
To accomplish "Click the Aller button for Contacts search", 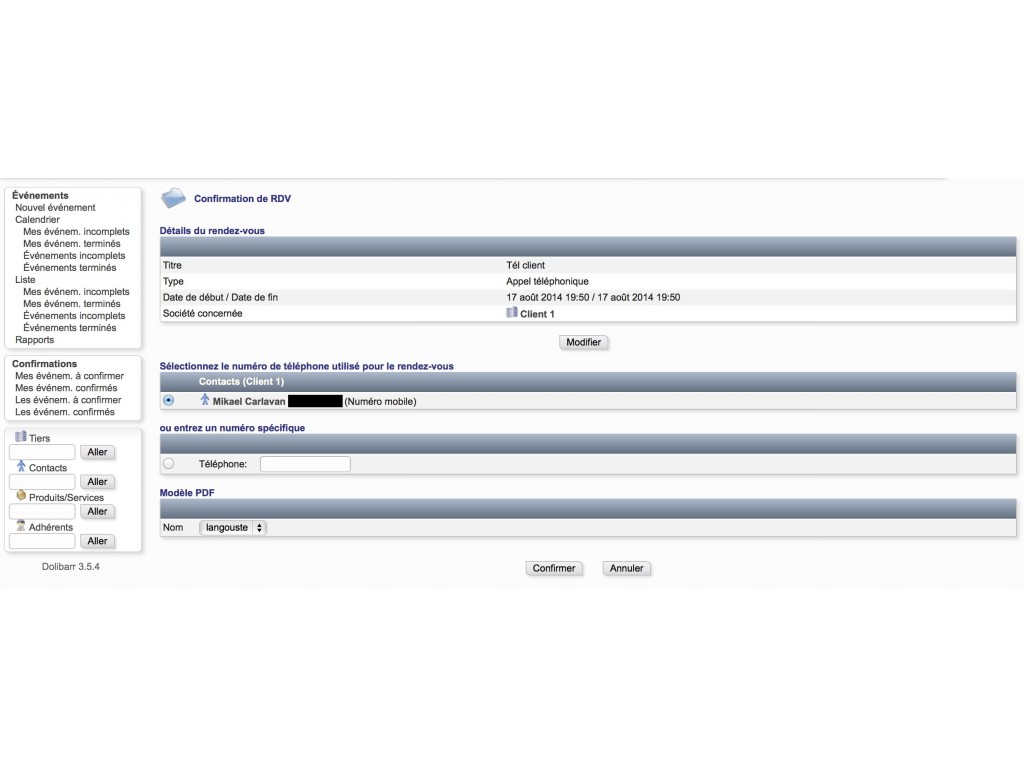I will click(x=97, y=482).
